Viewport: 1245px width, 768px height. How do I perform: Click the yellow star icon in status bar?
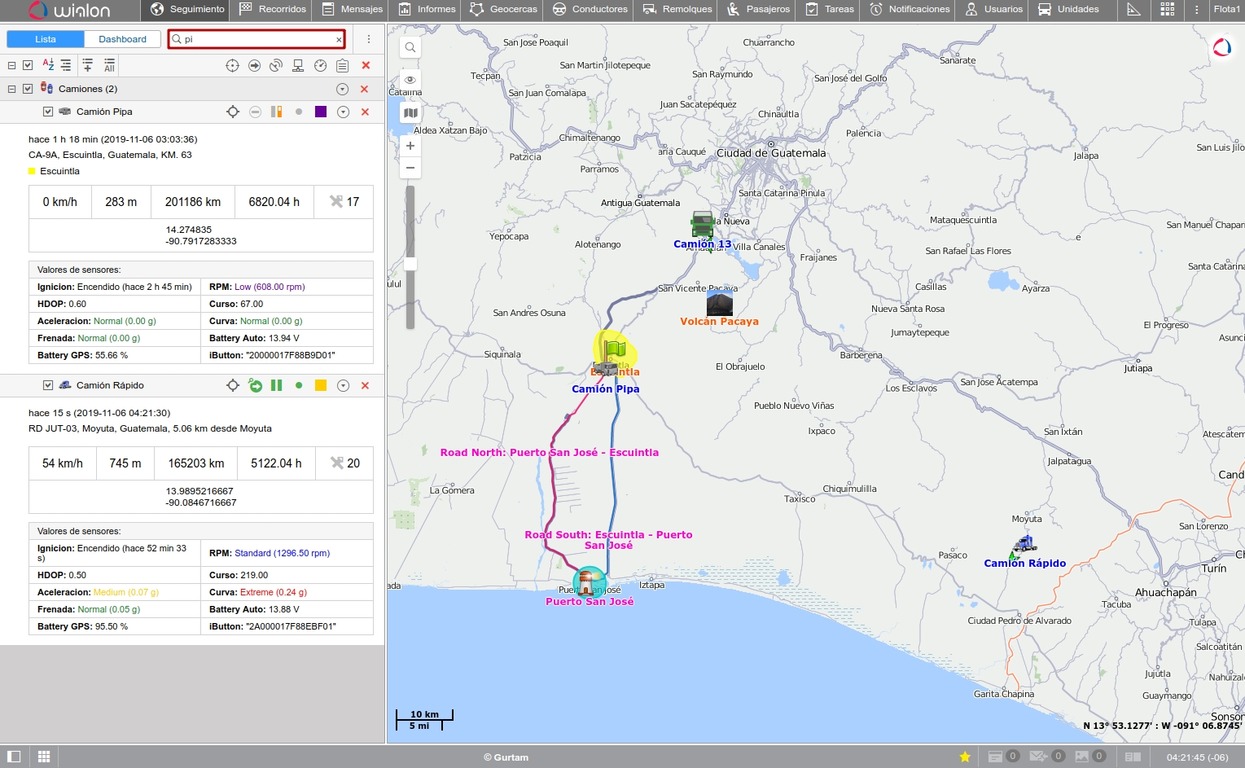[965, 757]
